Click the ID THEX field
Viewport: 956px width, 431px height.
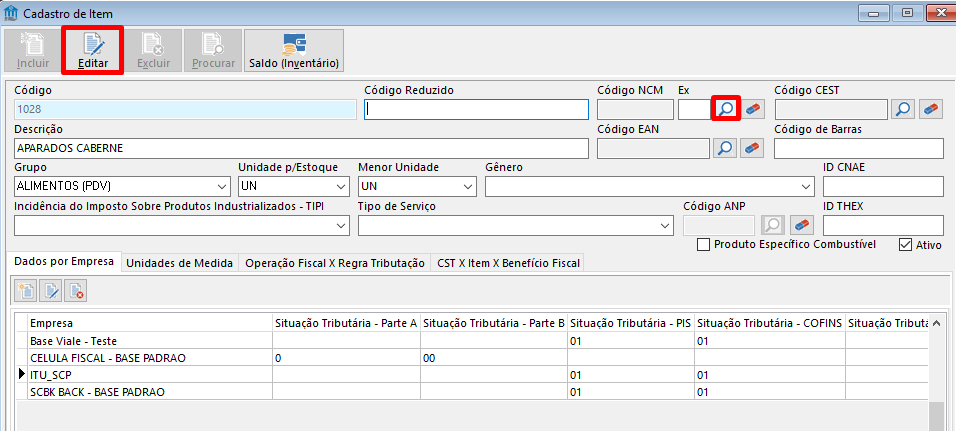(x=883, y=226)
